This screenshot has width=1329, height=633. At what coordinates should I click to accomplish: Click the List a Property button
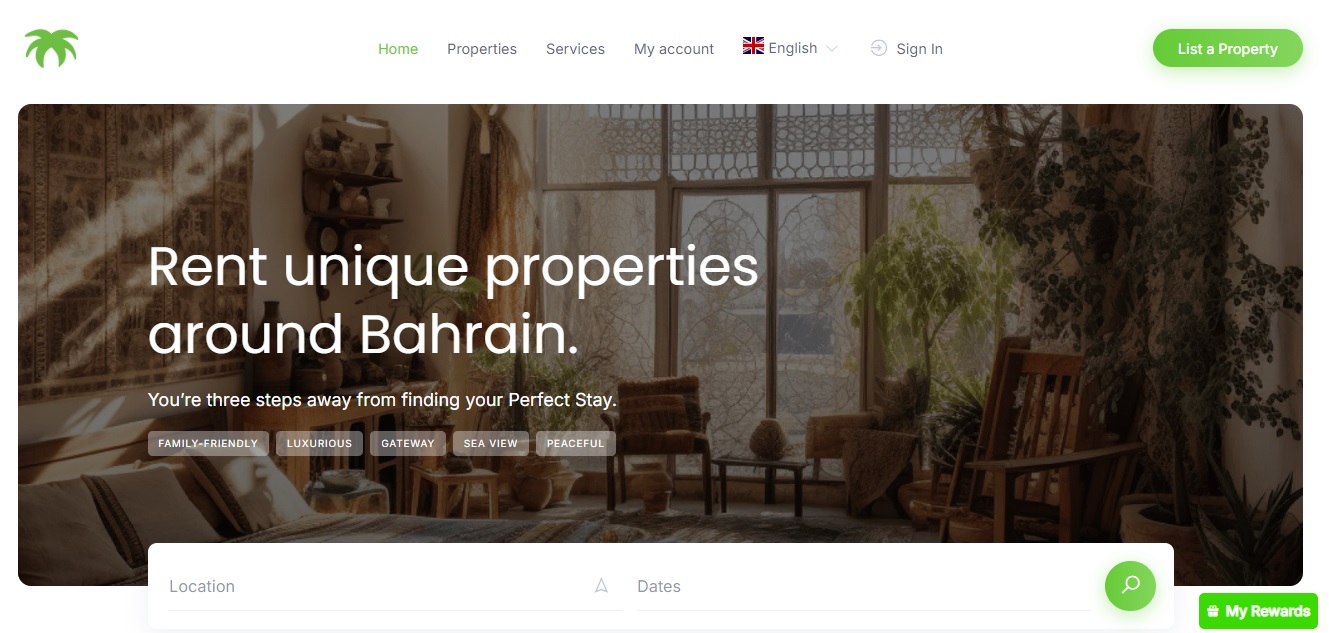tap(1228, 48)
